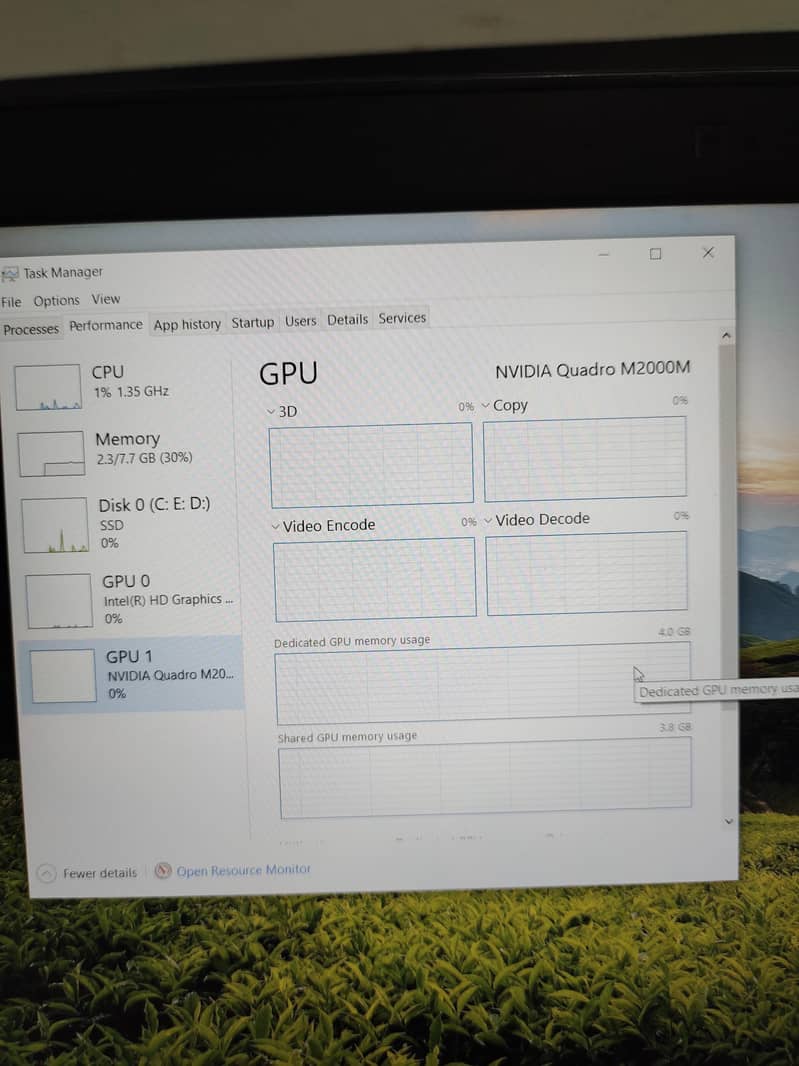Click the 3D usage graph

point(371,465)
